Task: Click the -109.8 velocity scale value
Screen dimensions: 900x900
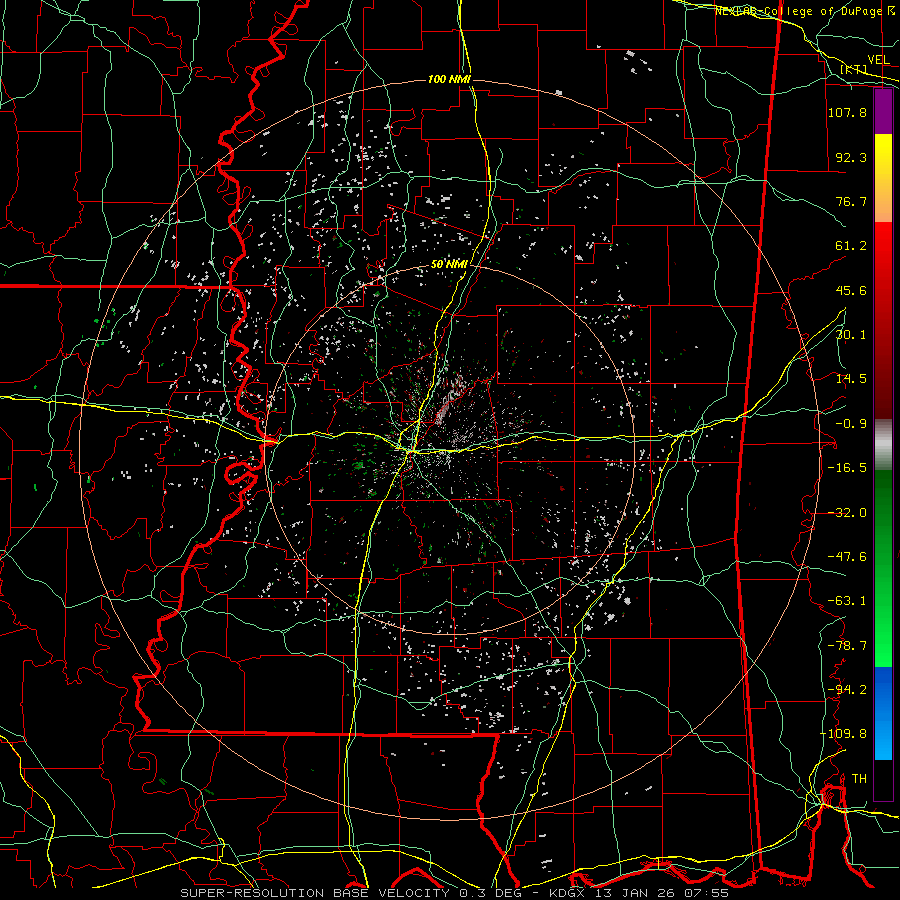Action: point(843,734)
